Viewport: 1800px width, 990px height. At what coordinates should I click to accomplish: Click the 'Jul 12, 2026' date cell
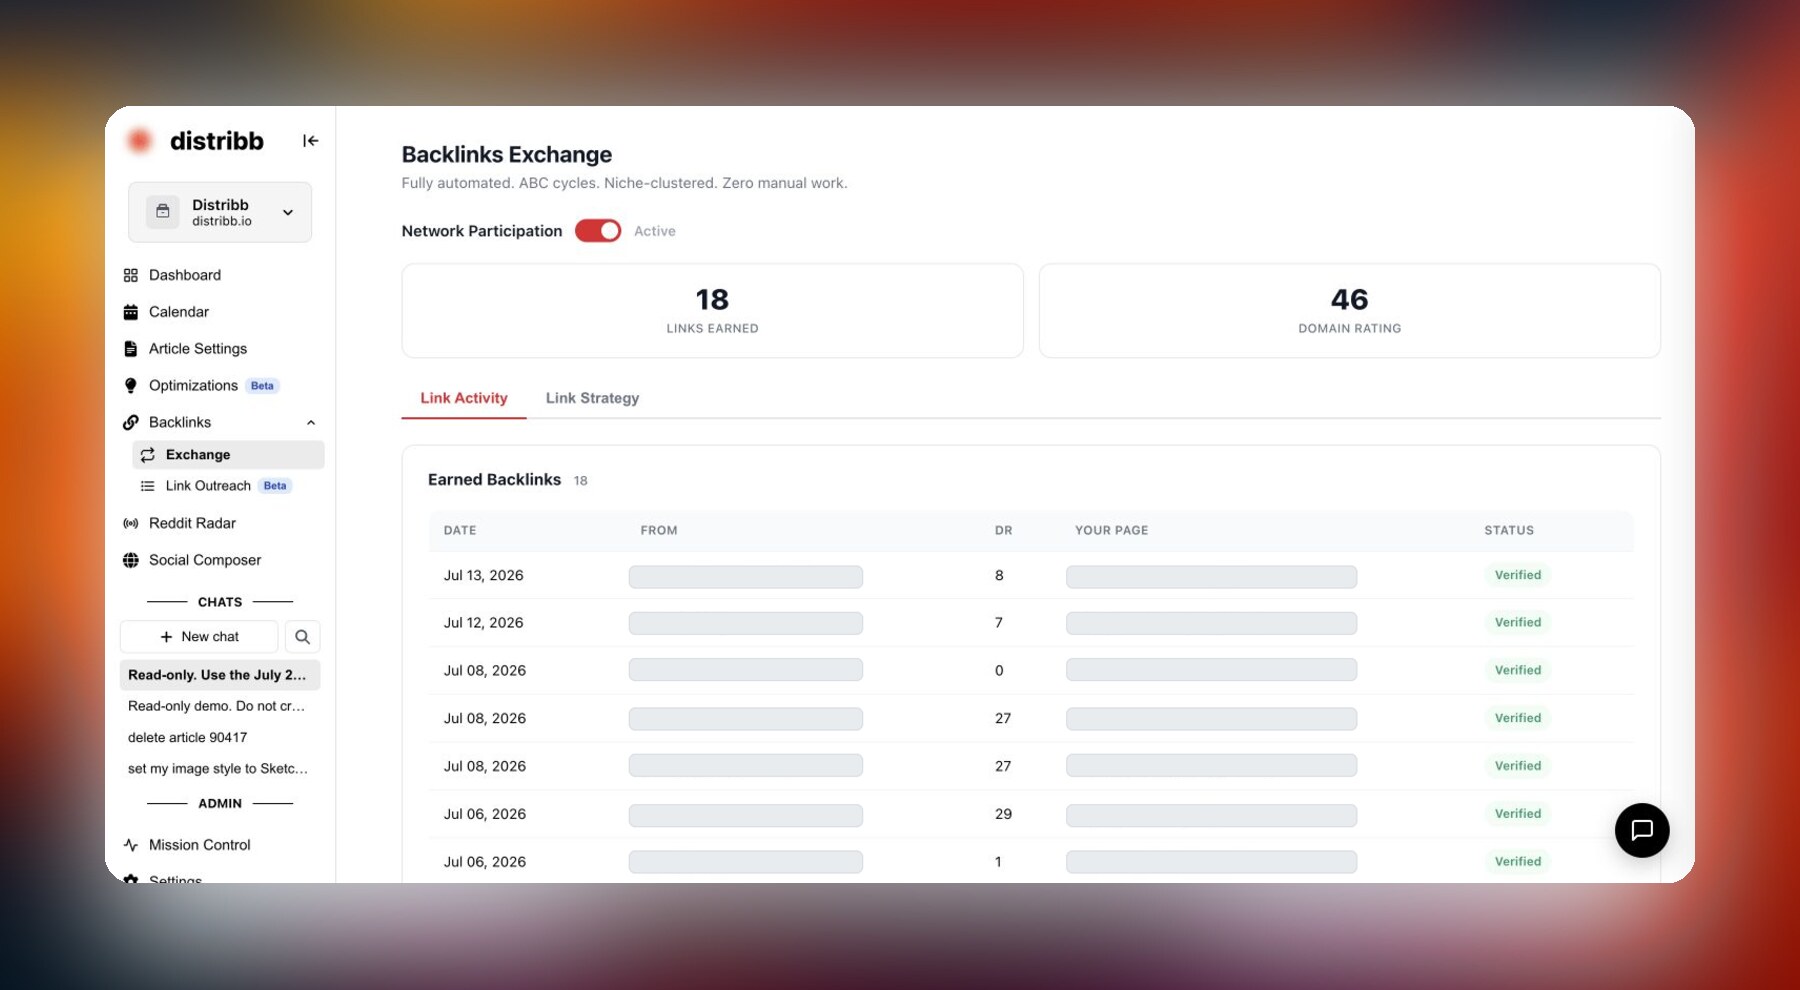tap(484, 622)
